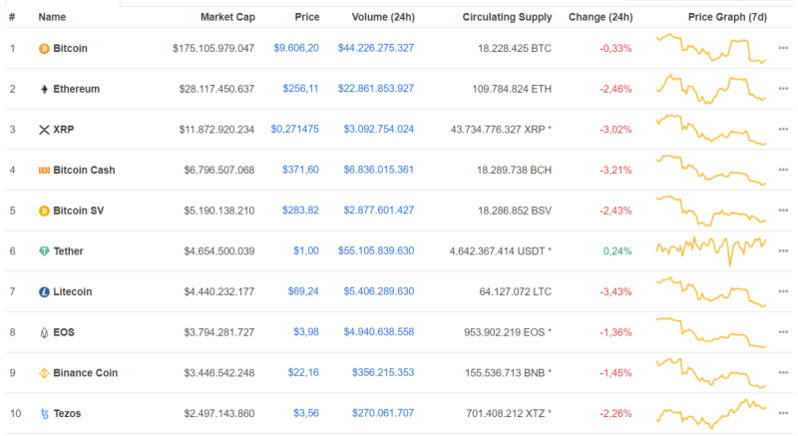The image size is (798, 436).
Task: Click the Tether logo icon
Action: coord(43,251)
